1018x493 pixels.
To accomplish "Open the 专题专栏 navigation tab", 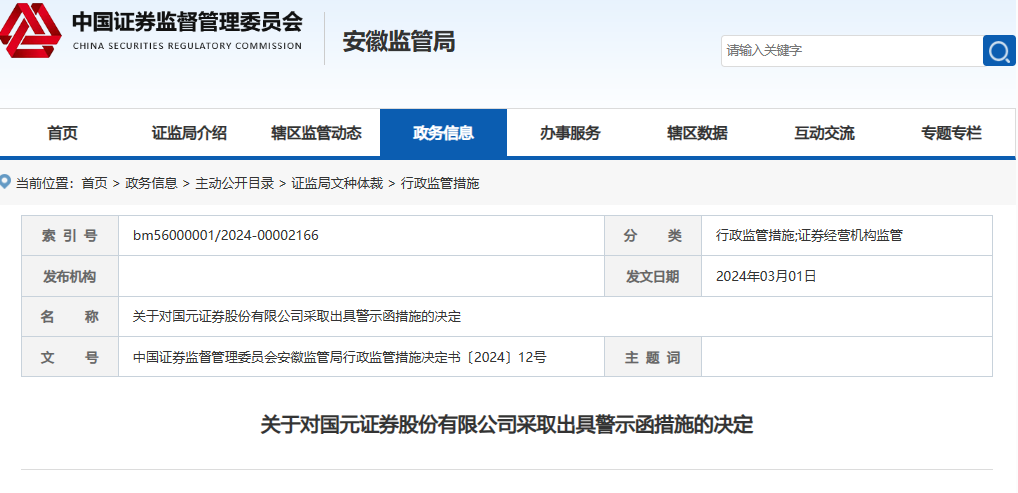I will (951, 133).
